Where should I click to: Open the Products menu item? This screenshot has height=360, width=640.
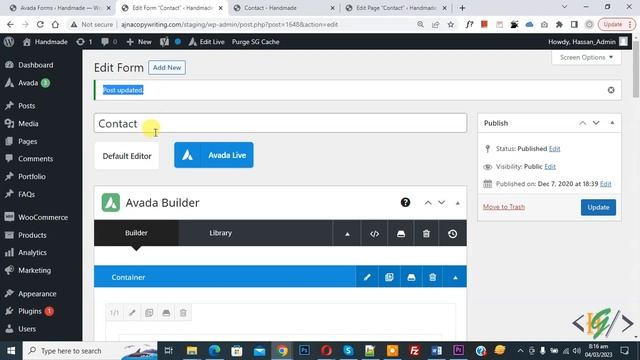32,235
